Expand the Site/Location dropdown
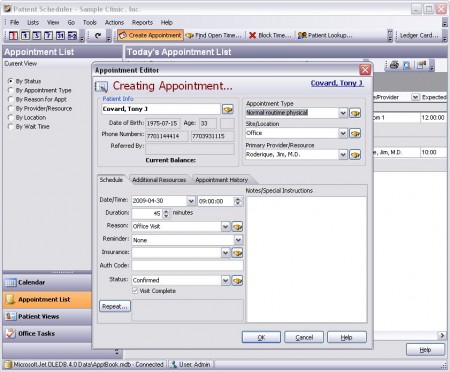 pyautogui.click(x=343, y=134)
